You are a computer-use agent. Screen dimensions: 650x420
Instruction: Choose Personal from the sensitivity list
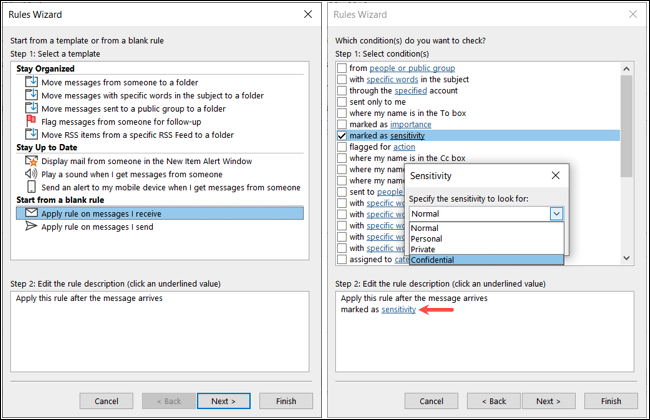pos(487,239)
